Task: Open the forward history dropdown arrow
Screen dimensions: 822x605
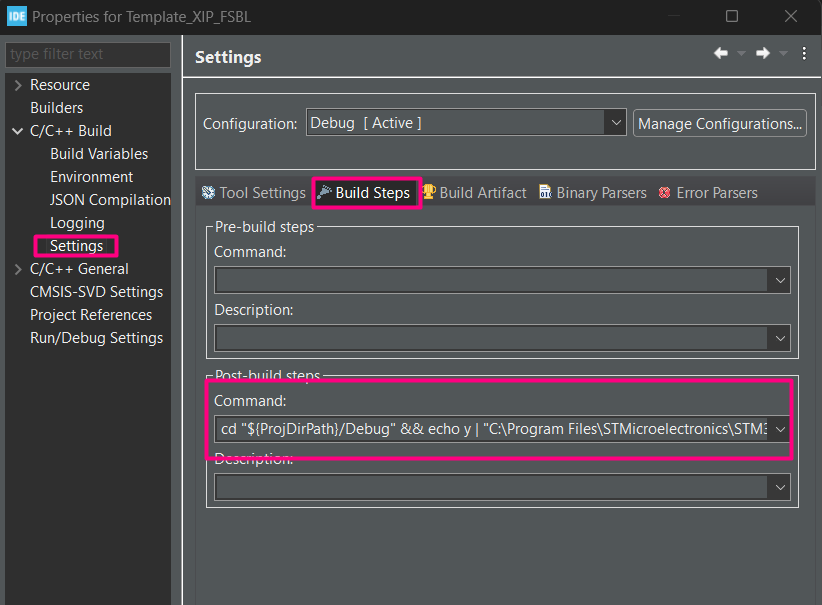Action: pos(783,54)
